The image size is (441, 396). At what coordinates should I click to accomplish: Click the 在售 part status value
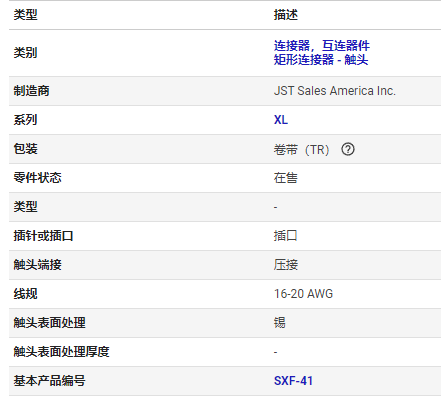[286, 178]
